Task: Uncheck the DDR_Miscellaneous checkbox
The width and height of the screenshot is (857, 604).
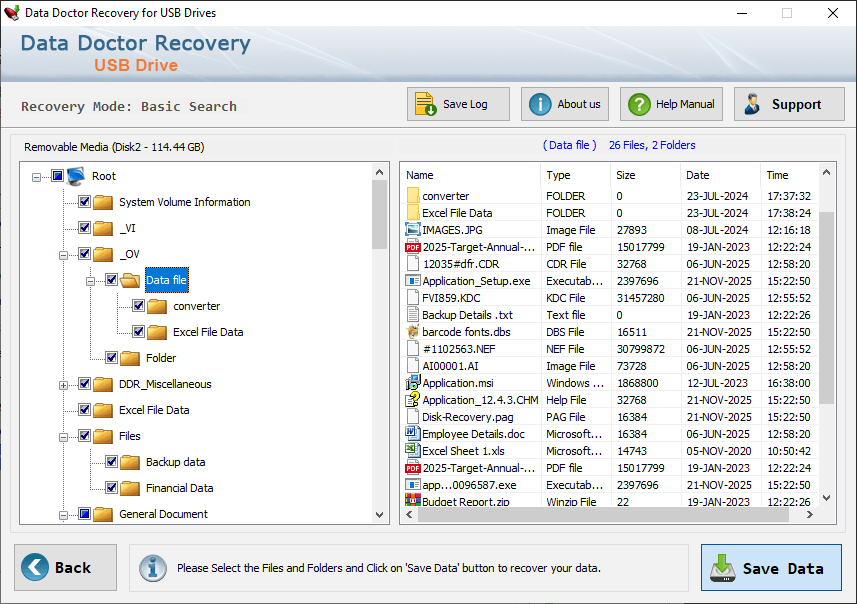Action: tap(84, 383)
